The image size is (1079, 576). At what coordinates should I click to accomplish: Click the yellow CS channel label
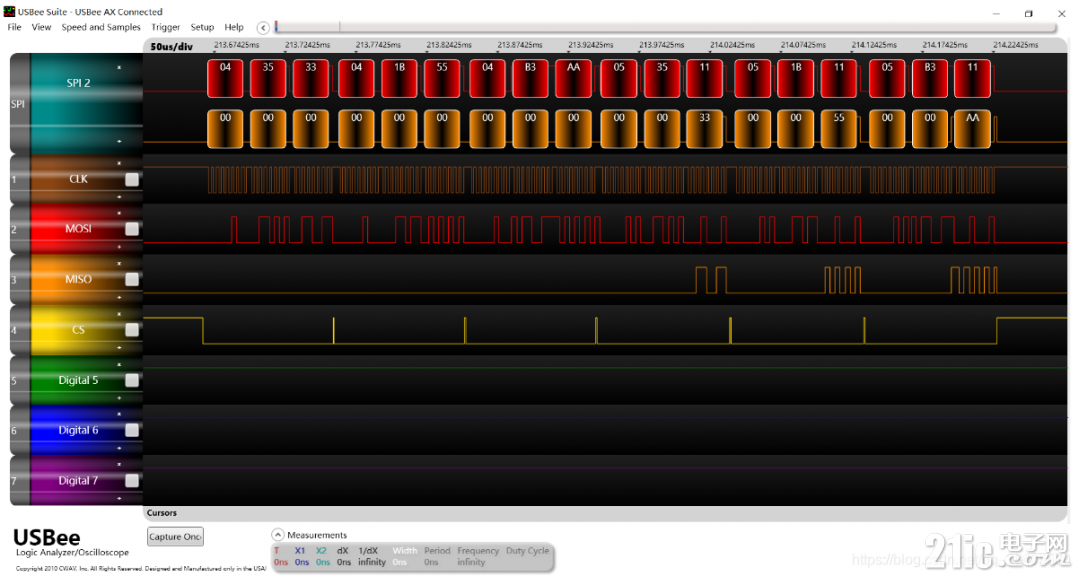pyautogui.click(x=78, y=330)
